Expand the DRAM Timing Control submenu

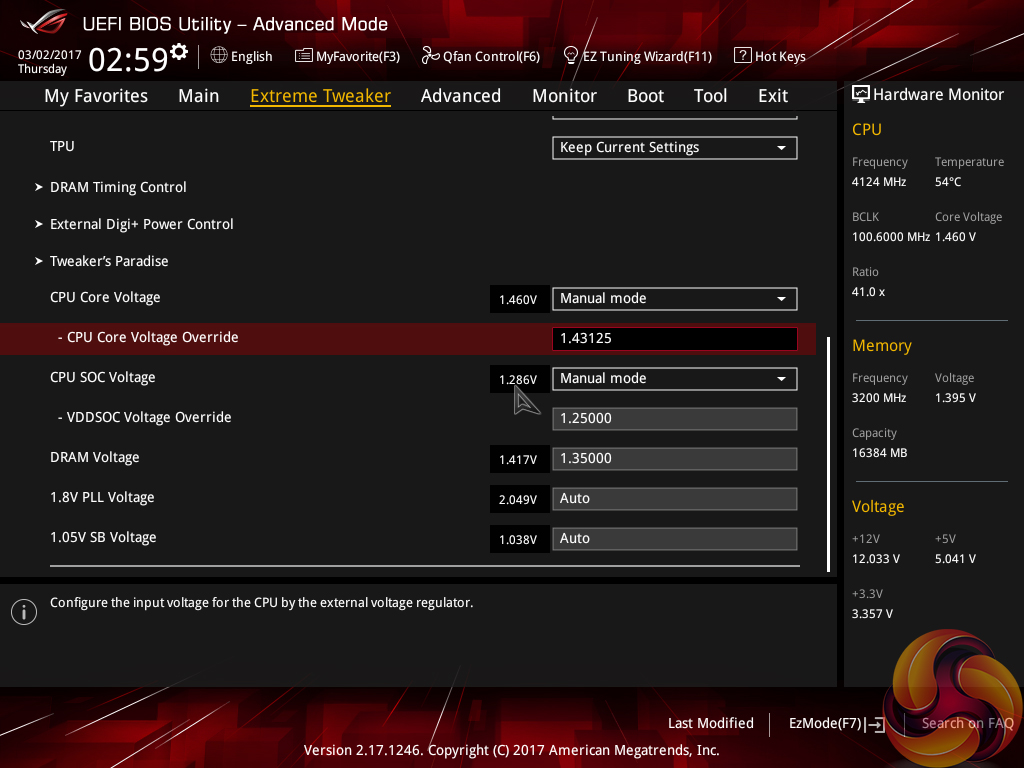[x=118, y=187]
